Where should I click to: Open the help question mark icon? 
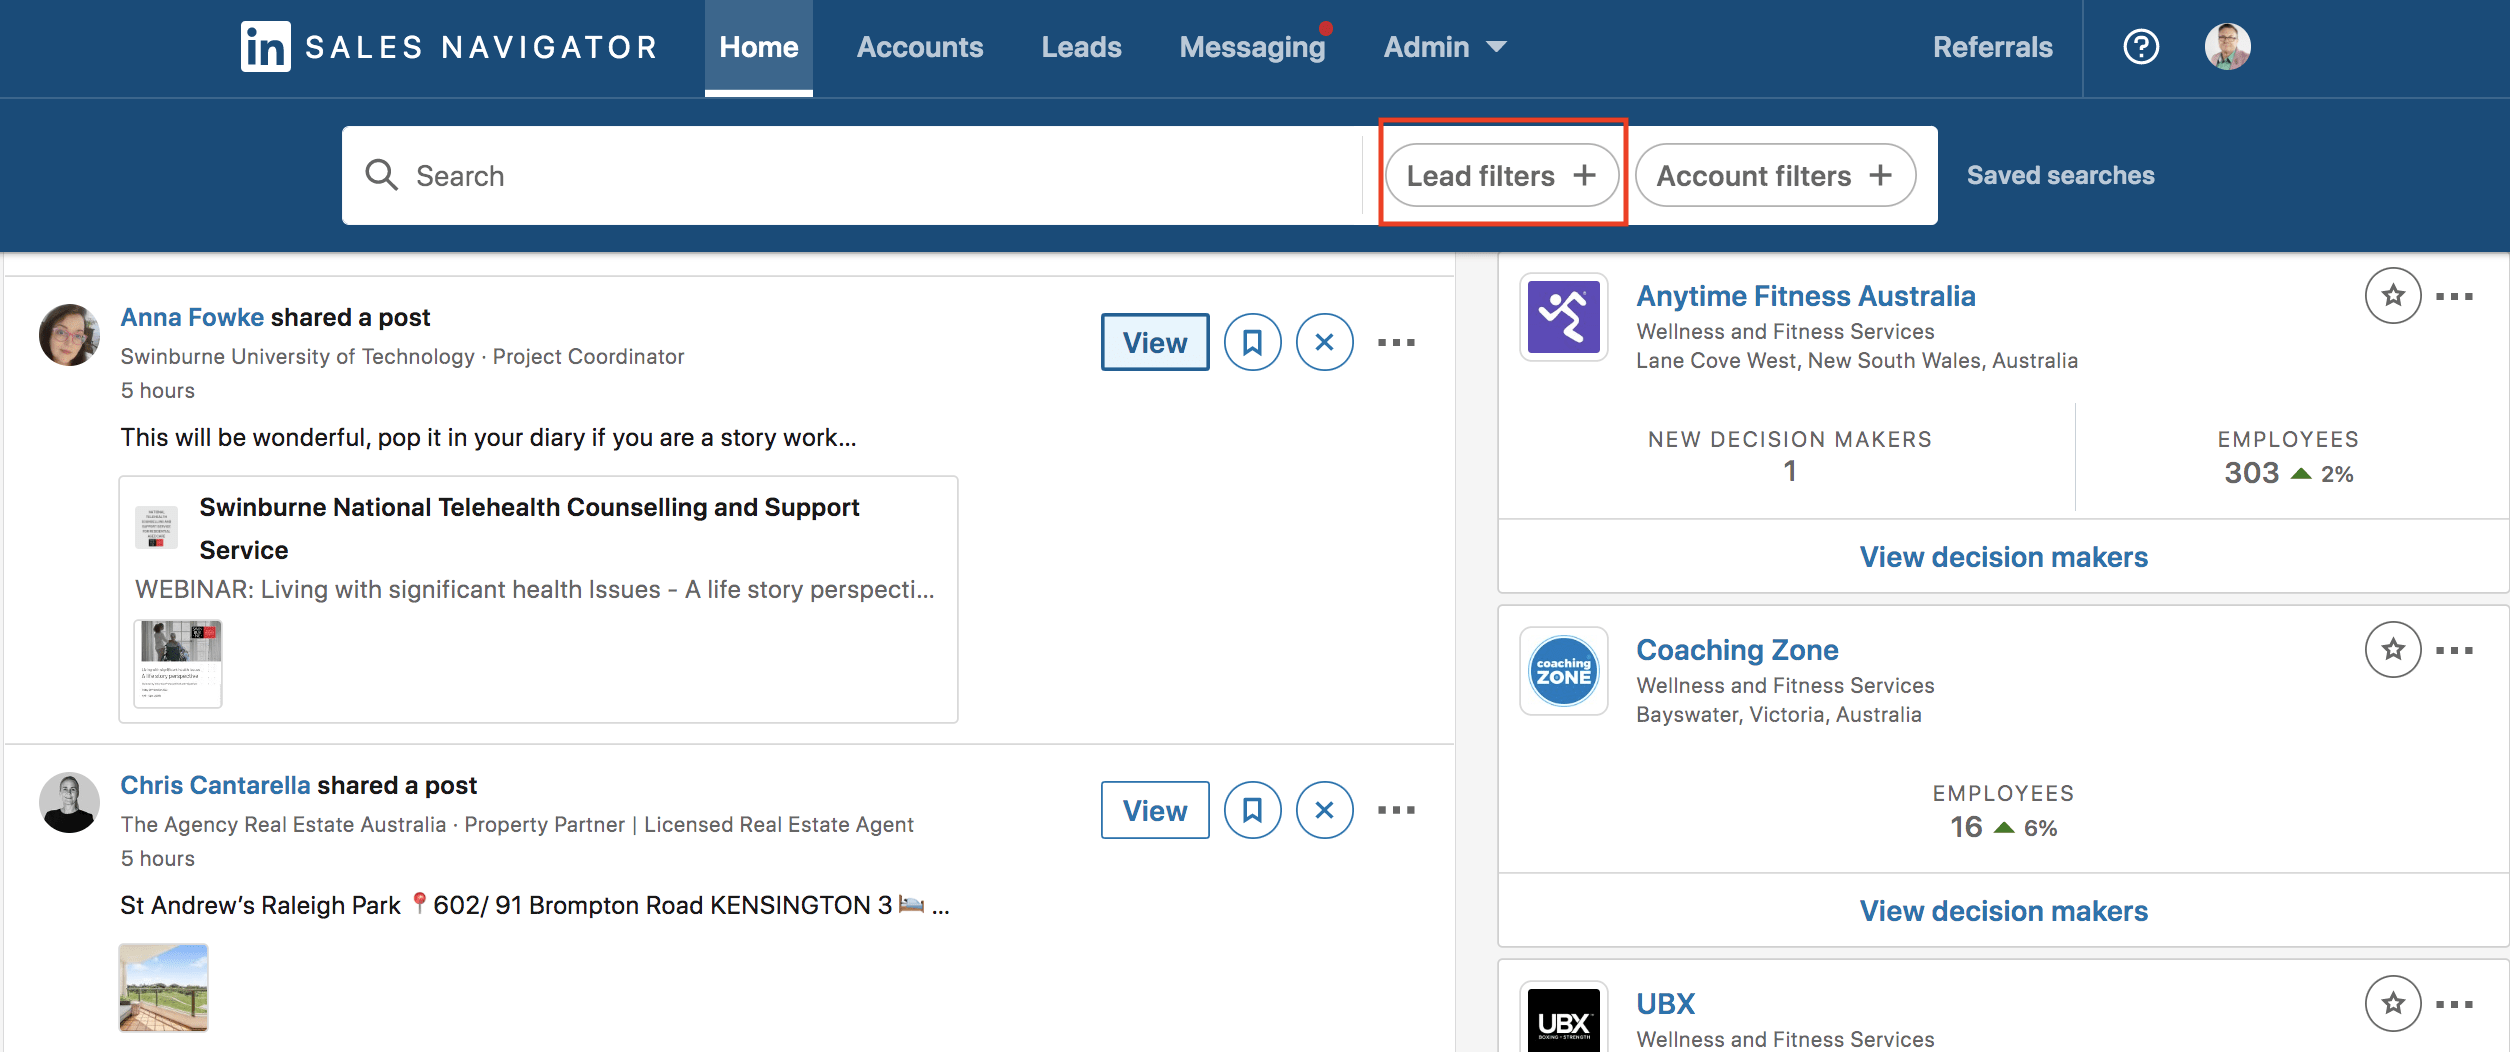(2141, 47)
